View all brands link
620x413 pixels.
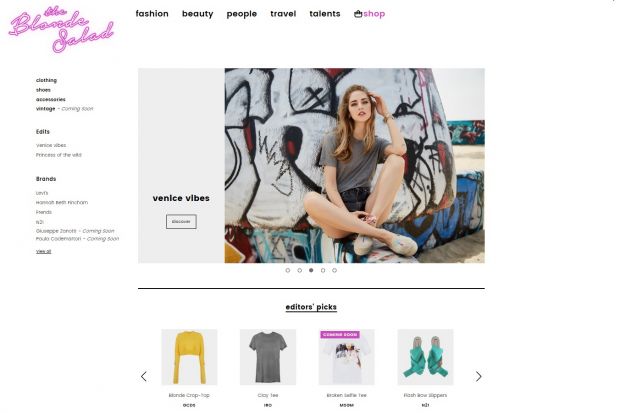tap(43, 251)
